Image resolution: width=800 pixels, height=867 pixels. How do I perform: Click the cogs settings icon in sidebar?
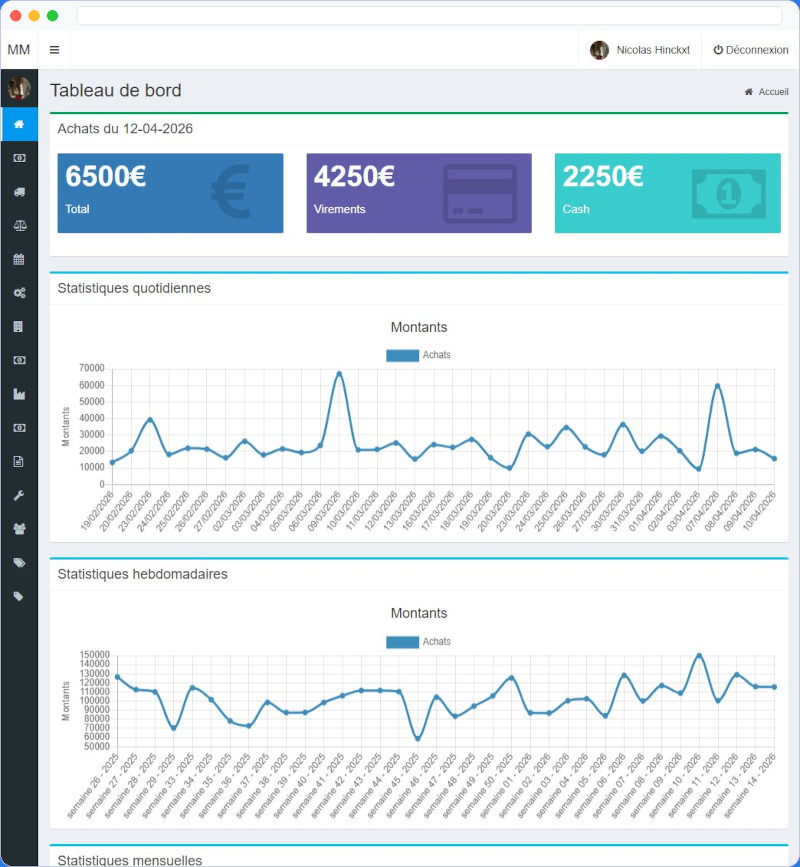point(20,293)
